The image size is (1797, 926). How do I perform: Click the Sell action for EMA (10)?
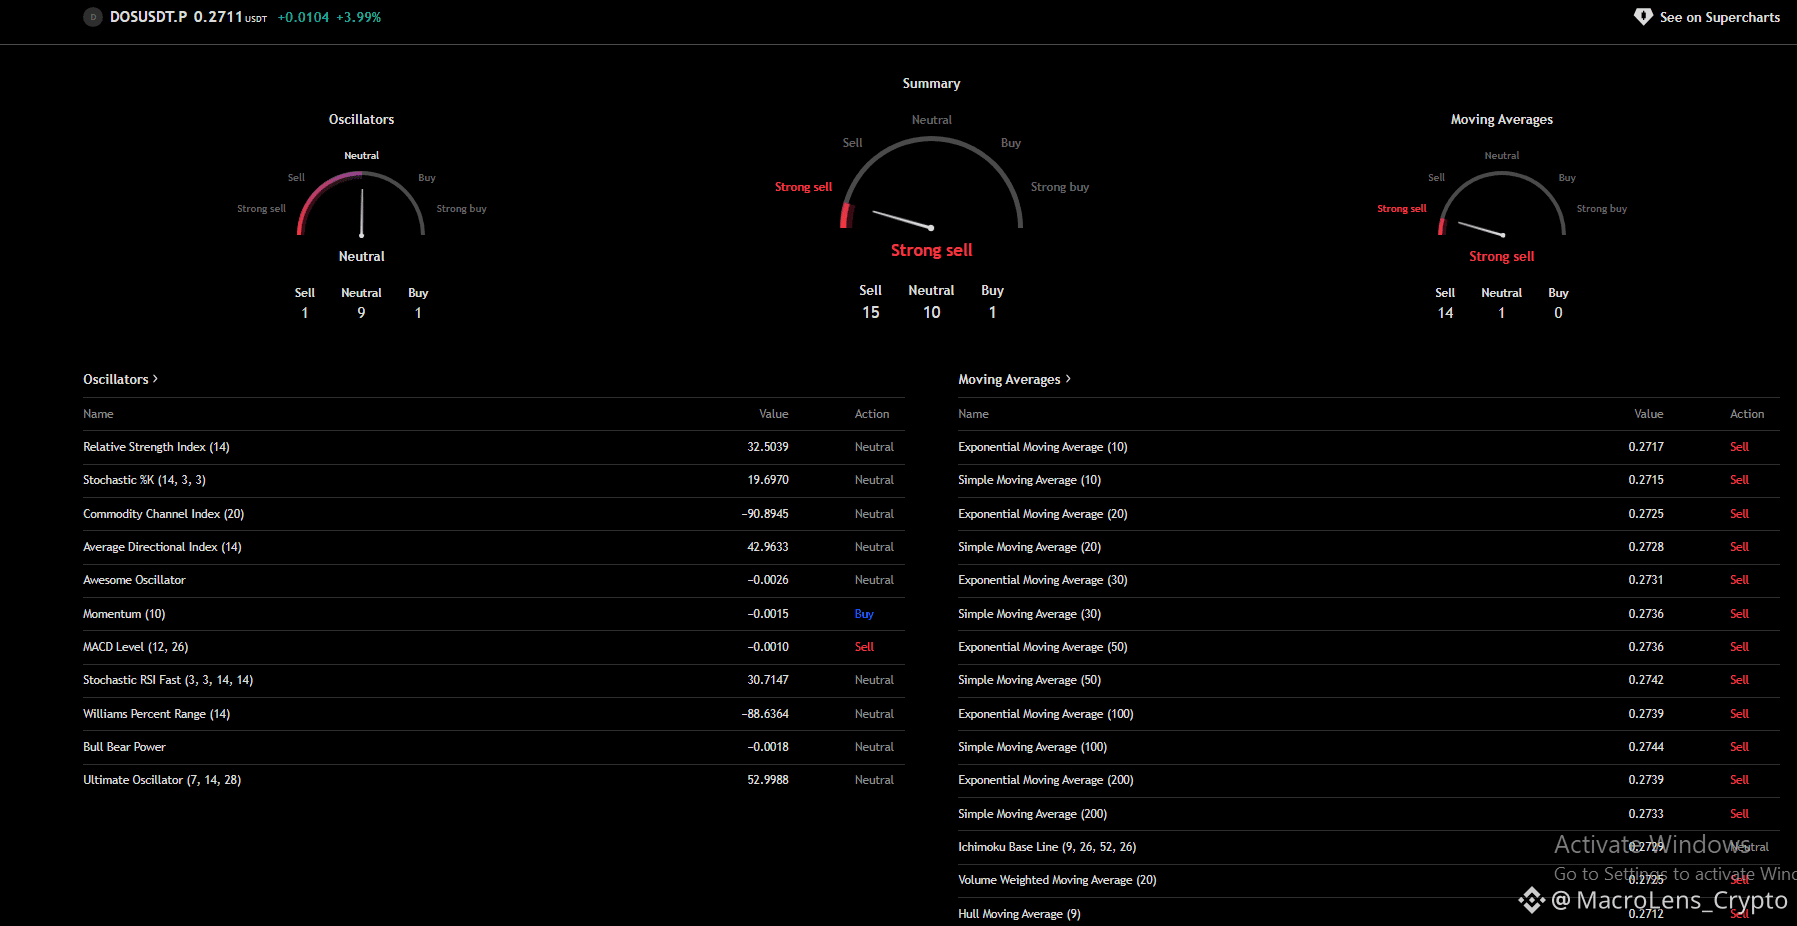point(1739,447)
